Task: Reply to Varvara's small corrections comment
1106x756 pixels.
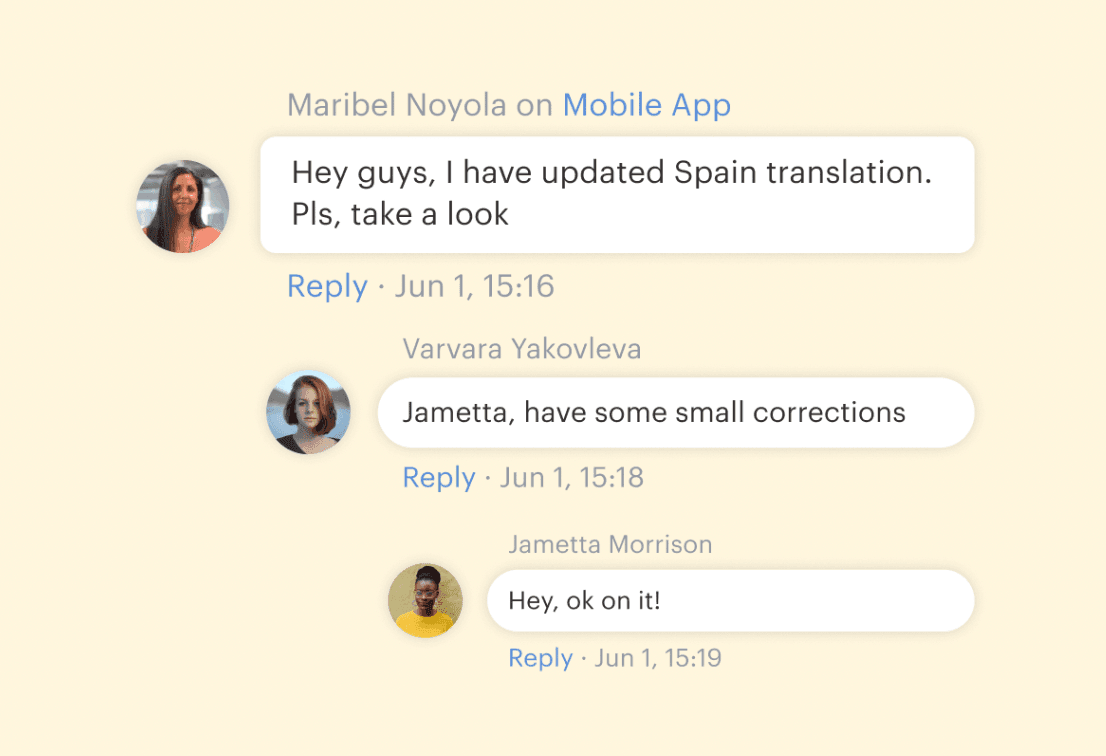Action: coord(438,478)
